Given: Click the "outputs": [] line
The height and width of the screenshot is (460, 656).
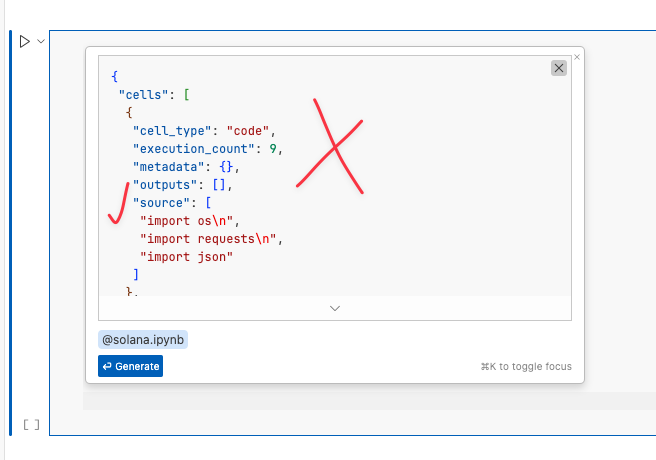Looking at the screenshot, I should [x=182, y=185].
